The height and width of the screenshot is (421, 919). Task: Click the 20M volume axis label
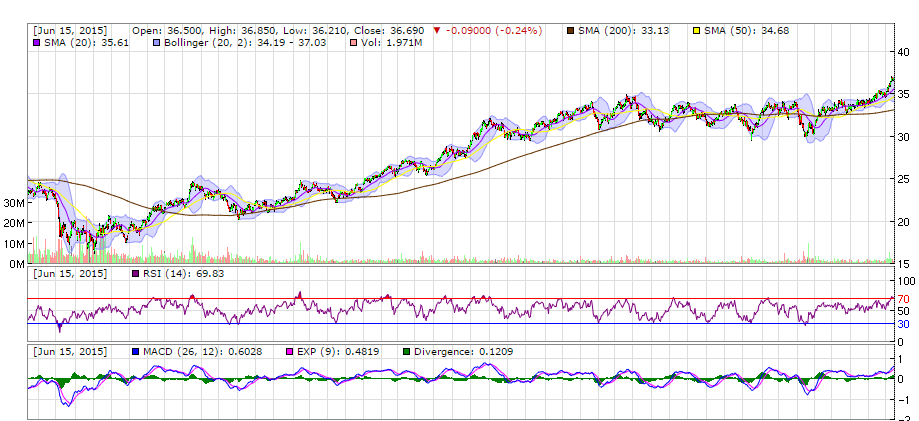click(13, 223)
